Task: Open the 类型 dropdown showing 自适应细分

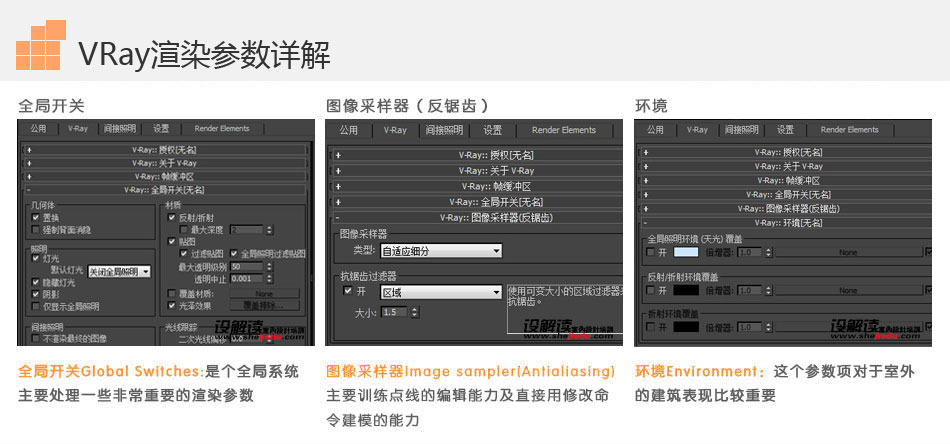Action: click(441, 251)
